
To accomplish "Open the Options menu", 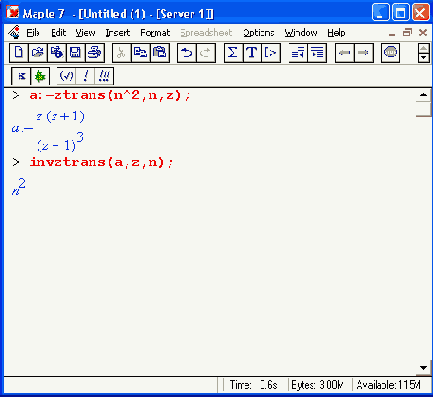I will [259, 33].
